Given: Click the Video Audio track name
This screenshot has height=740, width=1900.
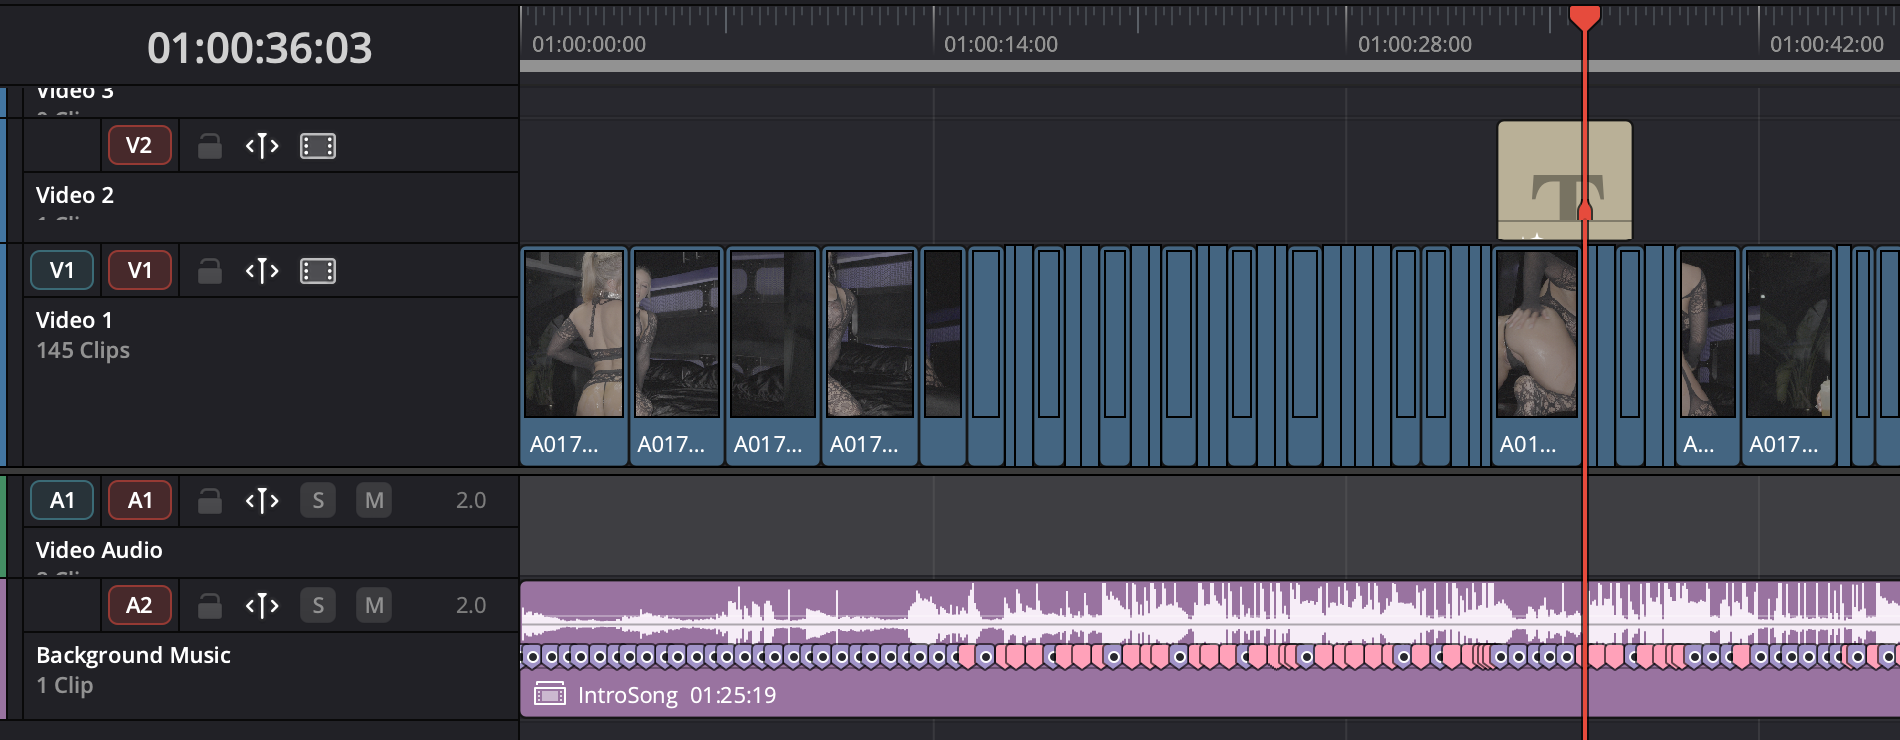Looking at the screenshot, I should coord(99,550).
